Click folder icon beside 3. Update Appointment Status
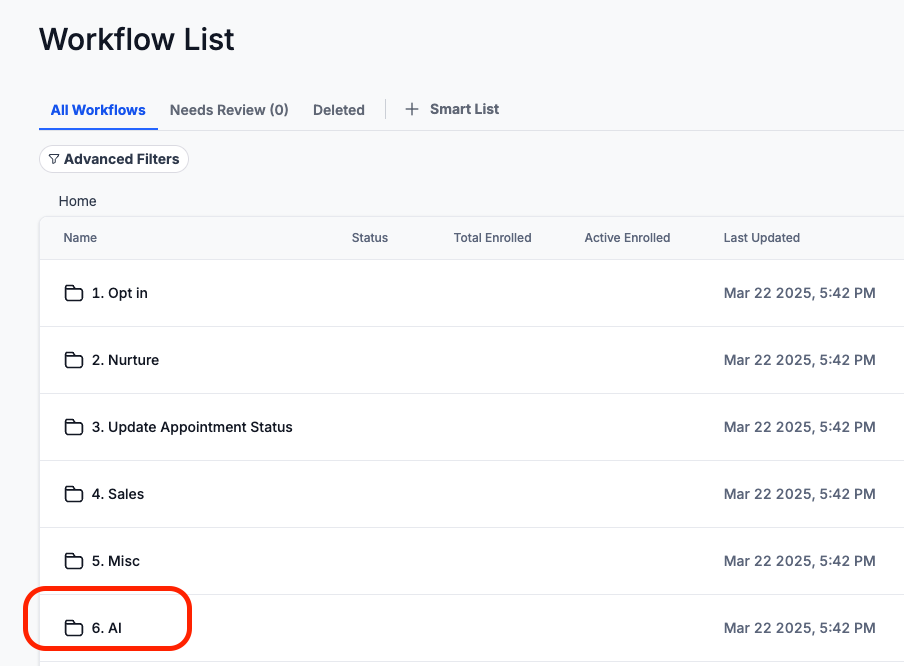Image resolution: width=904 pixels, height=666 pixels. [73, 427]
